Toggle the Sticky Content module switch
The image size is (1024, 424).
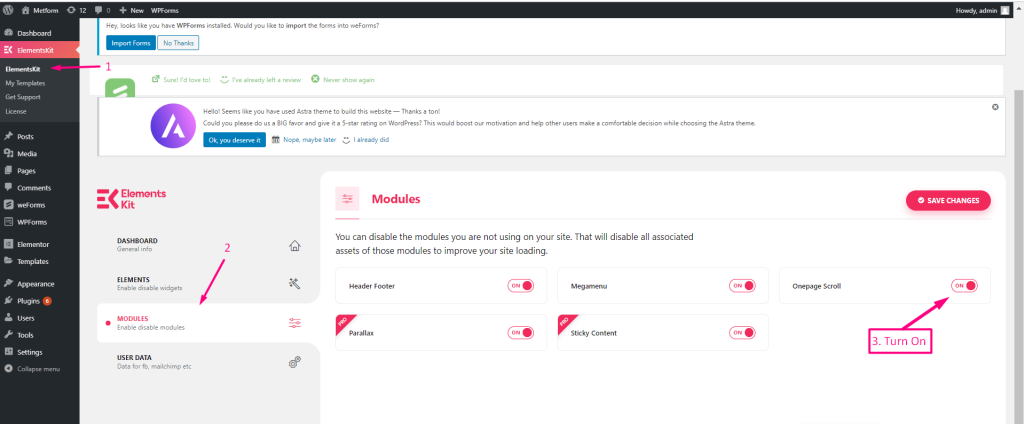(x=743, y=333)
